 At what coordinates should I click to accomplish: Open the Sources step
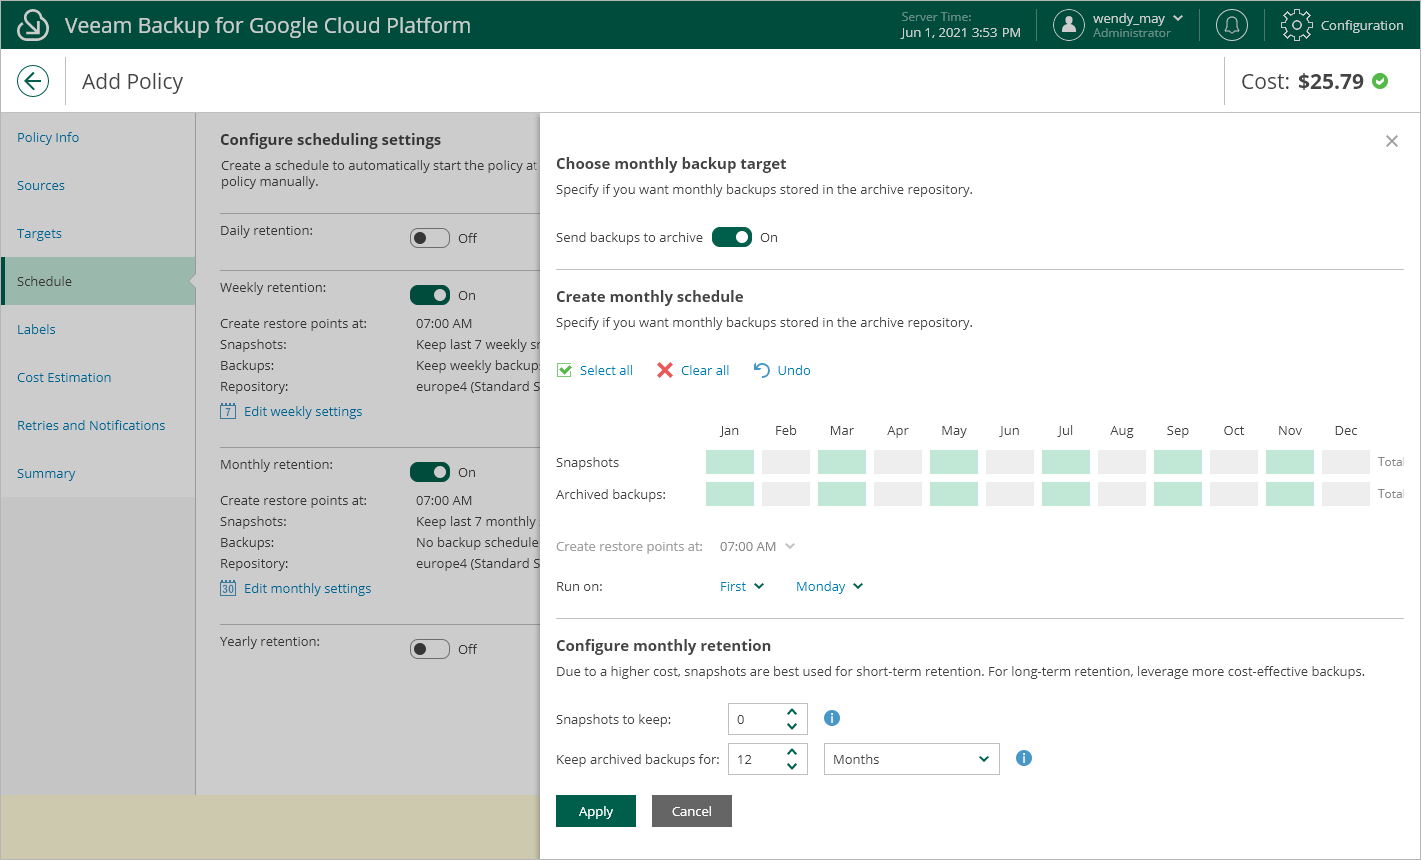tap(41, 185)
